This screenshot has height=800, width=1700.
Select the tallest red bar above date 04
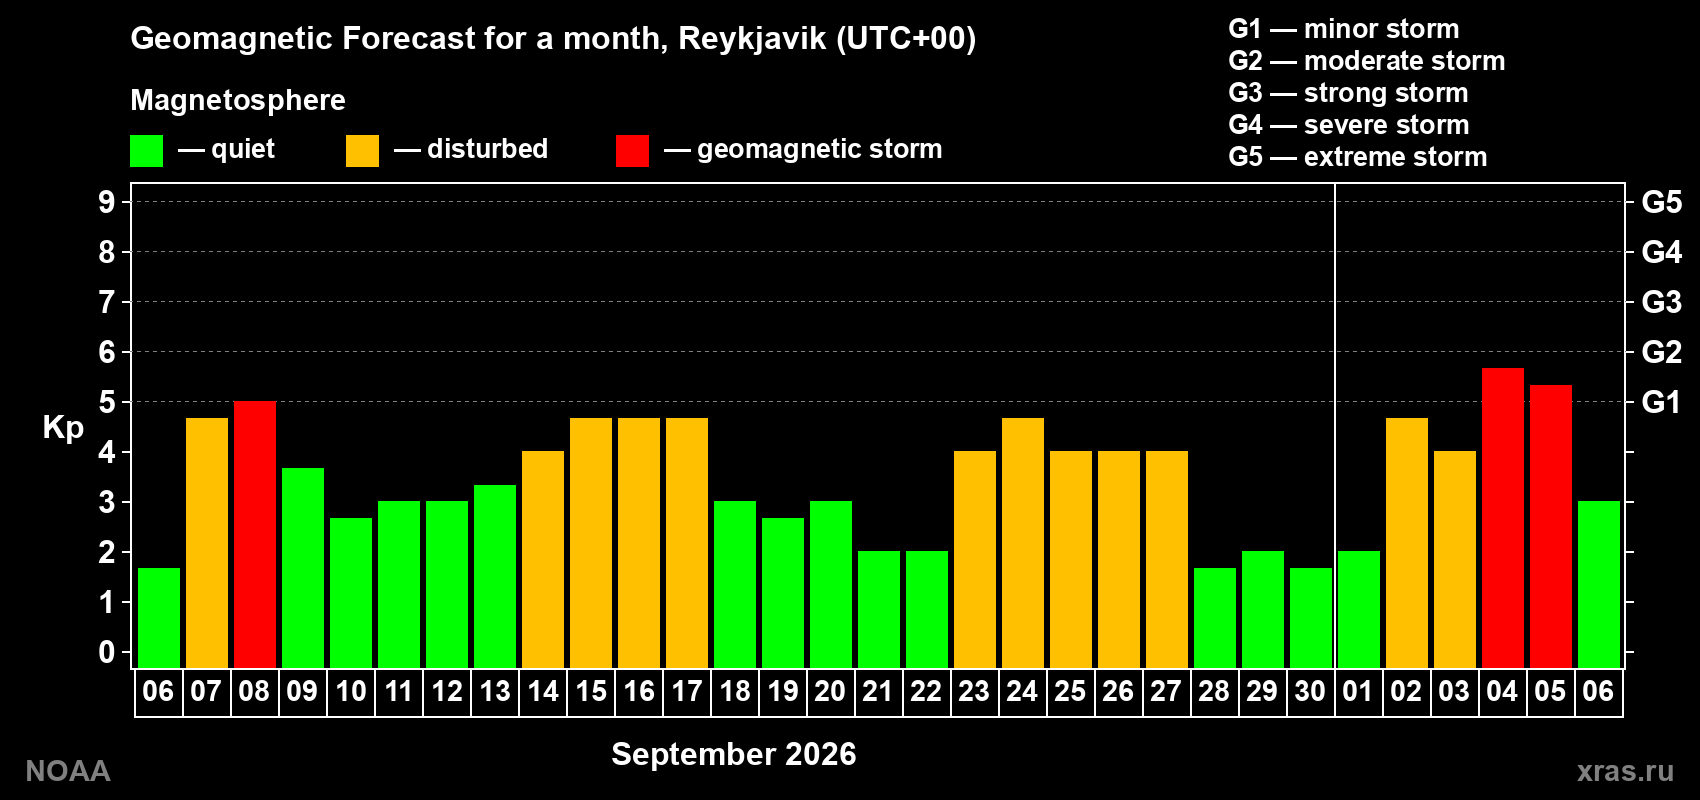click(1503, 518)
